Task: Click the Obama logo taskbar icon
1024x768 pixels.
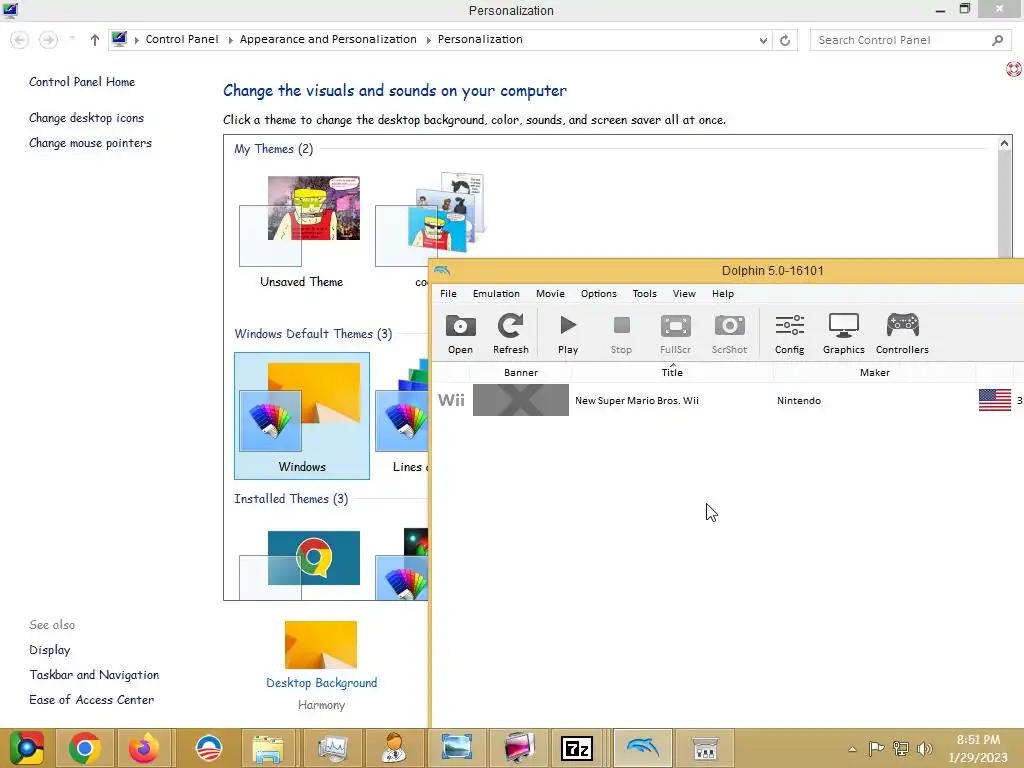Action: (209, 748)
